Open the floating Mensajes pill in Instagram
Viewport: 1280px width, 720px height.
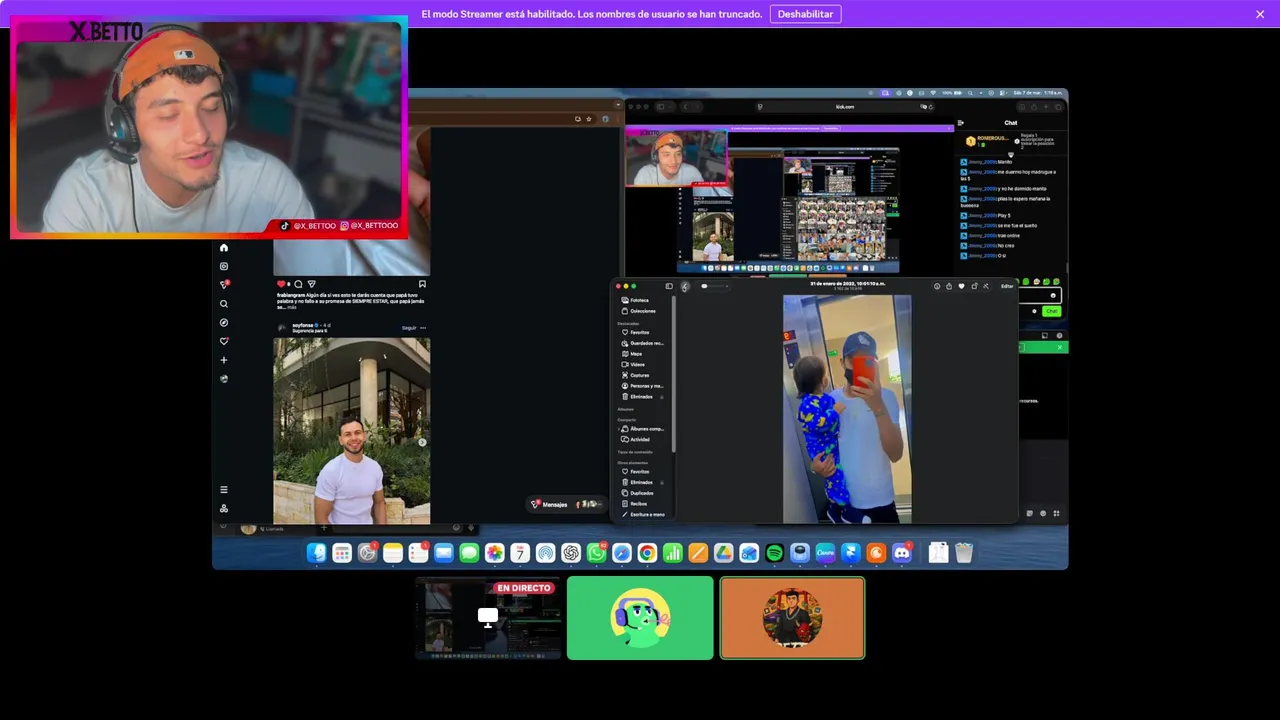pyautogui.click(x=565, y=504)
